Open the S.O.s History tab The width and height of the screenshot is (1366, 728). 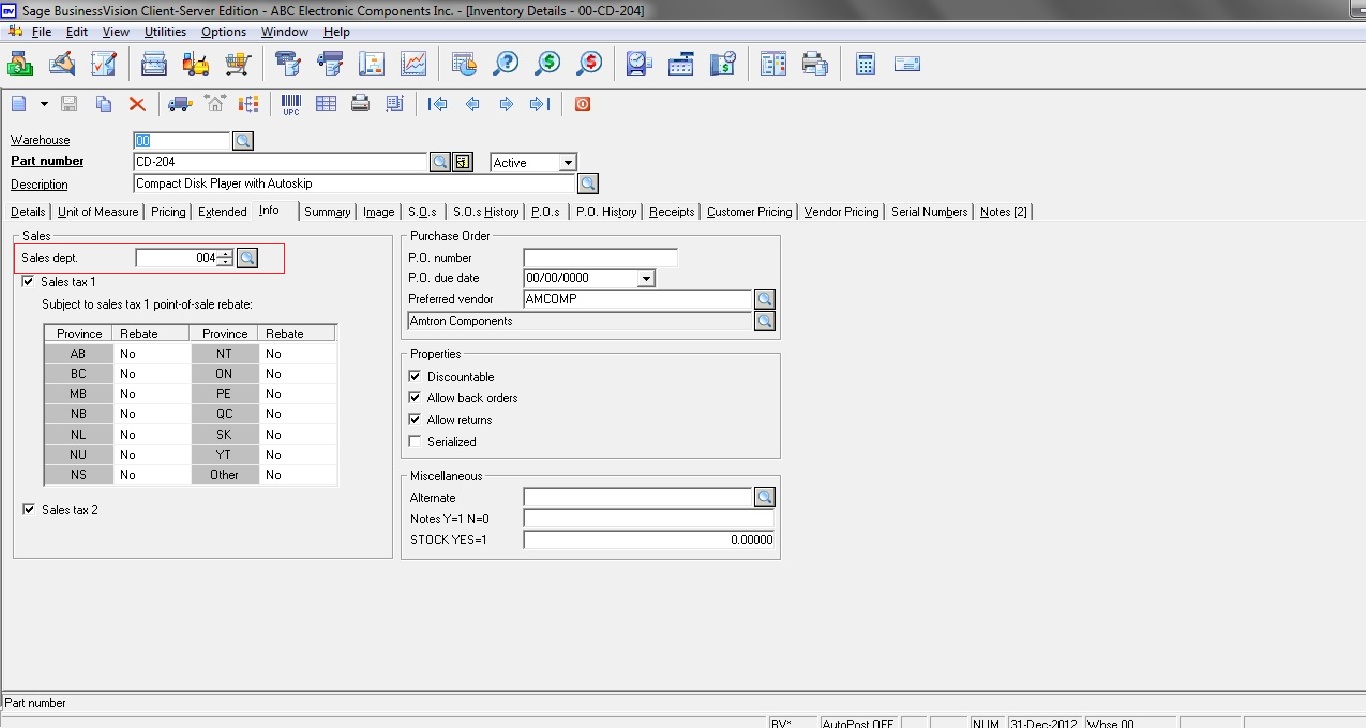(485, 212)
